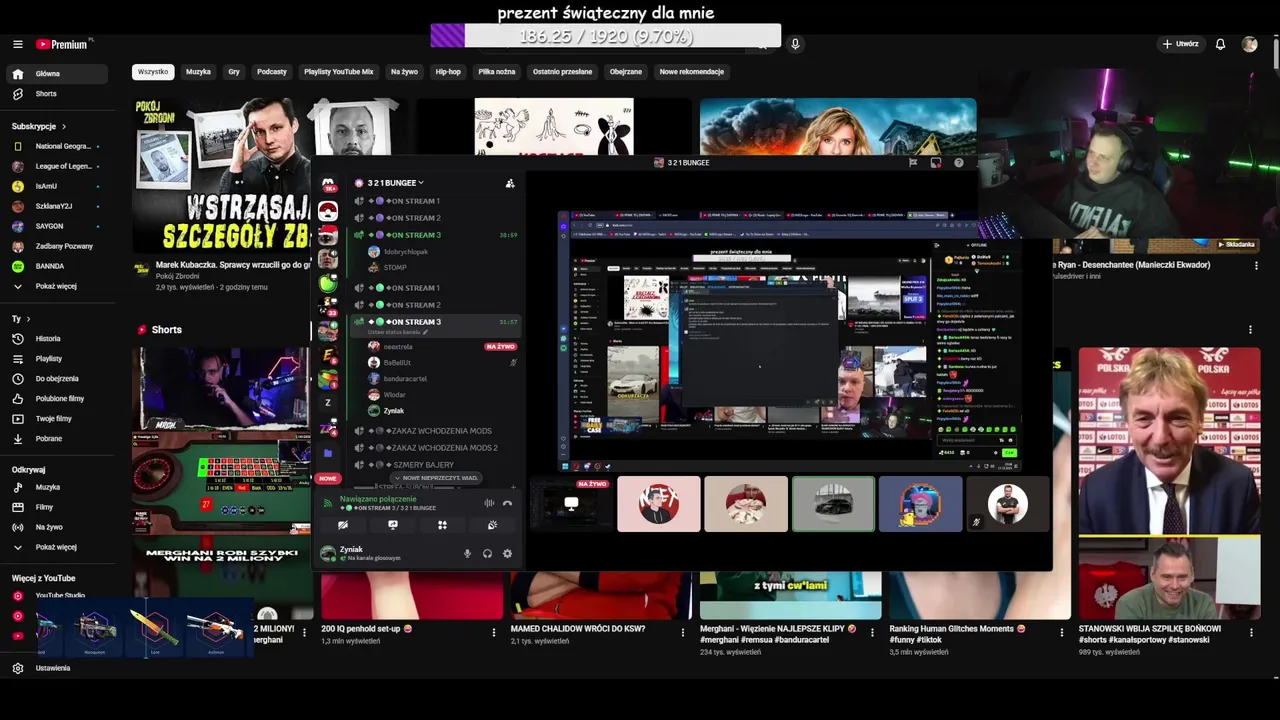Image resolution: width=1280 pixels, height=720 pixels.
Task: Go to Główna in YouTube sidebar
Action: tap(59, 74)
